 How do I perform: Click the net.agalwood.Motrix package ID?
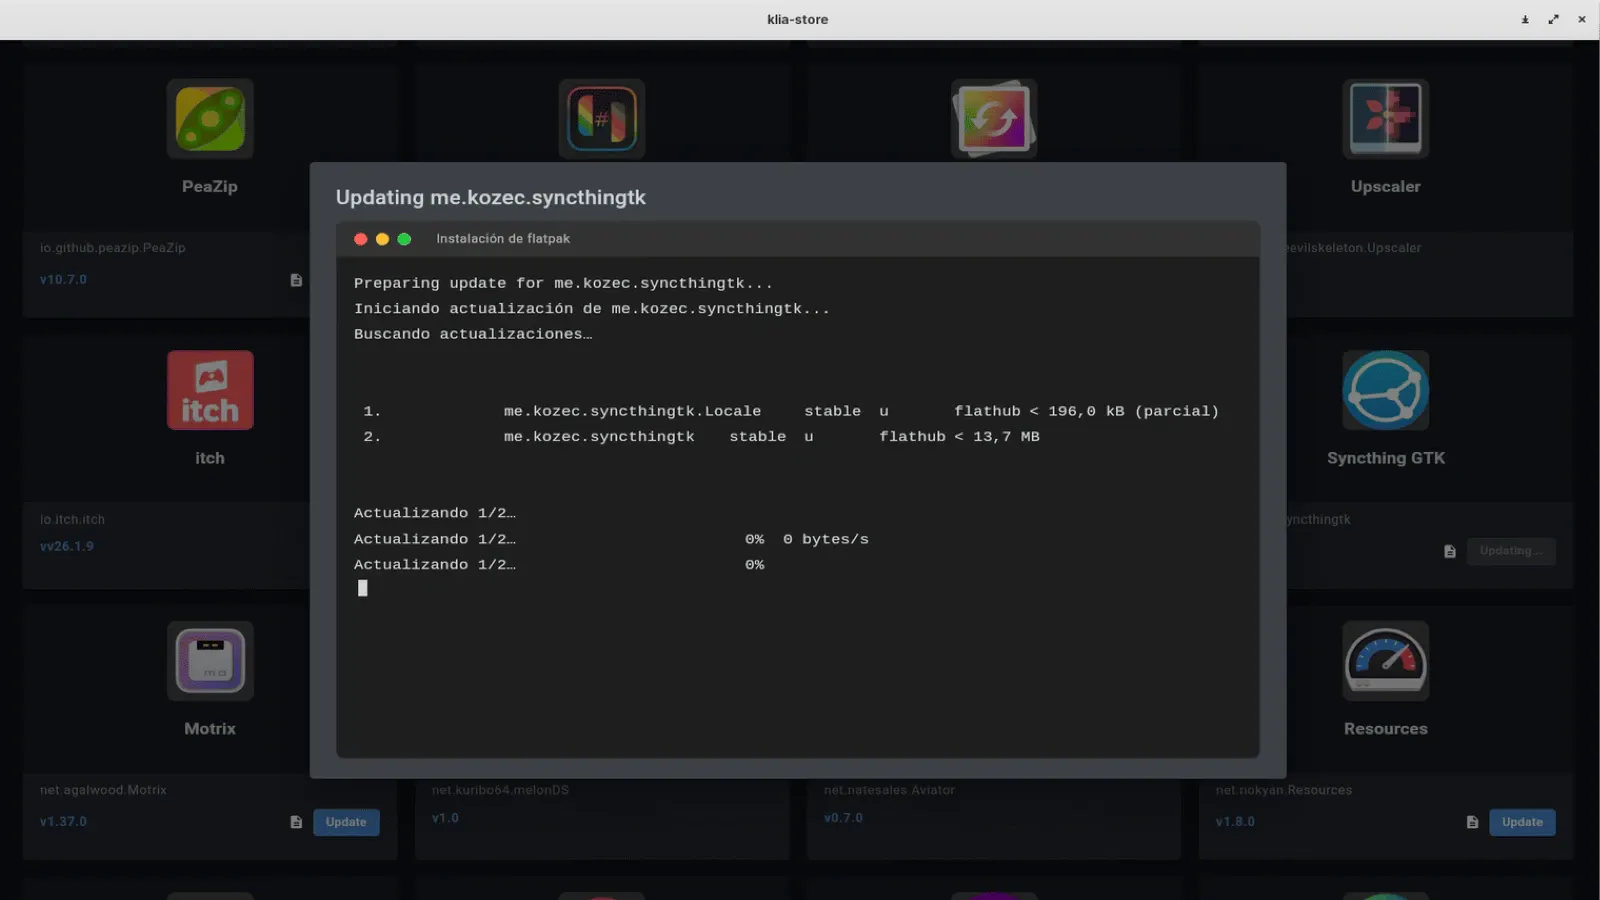(103, 790)
